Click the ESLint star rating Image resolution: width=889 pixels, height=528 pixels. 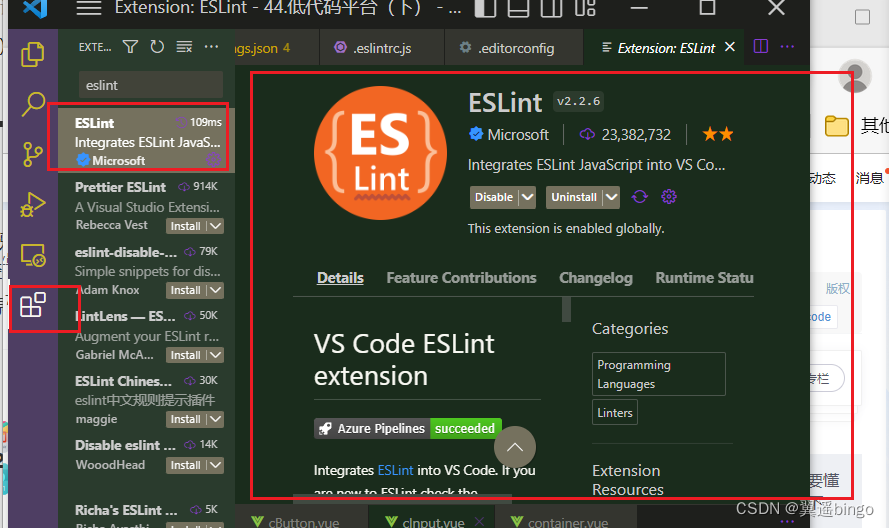pos(718,134)
